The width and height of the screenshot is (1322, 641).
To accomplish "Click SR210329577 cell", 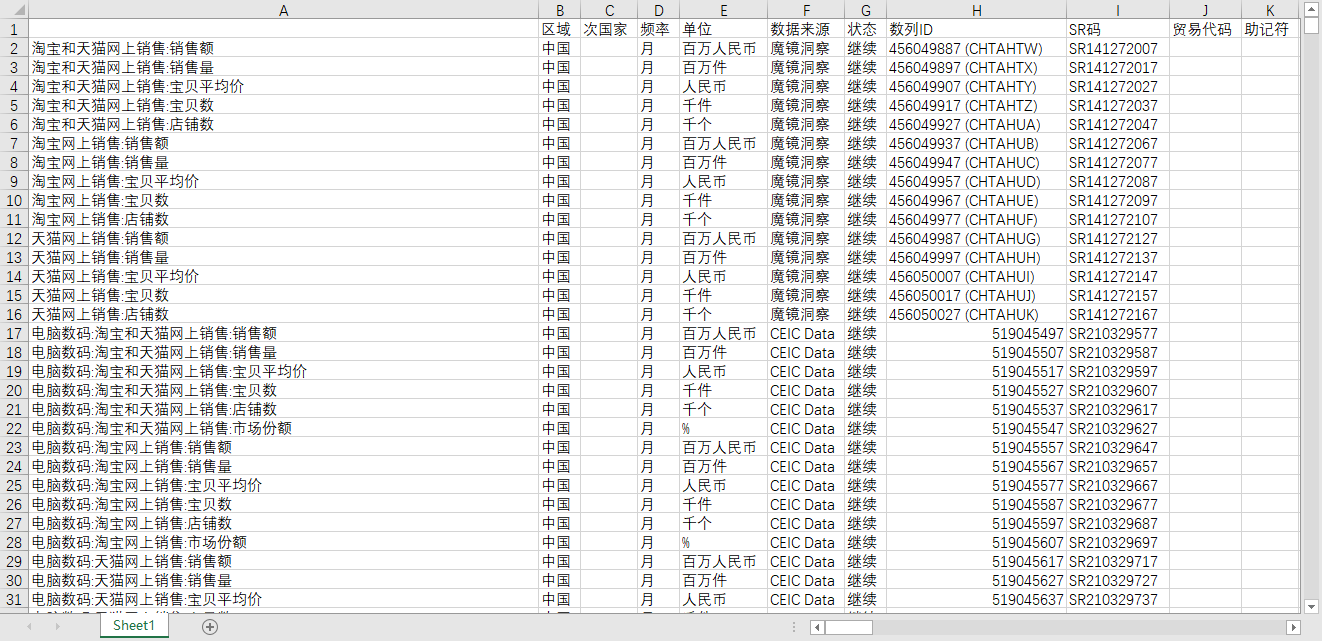I will pyautogui.click(x=1117, y=333).
